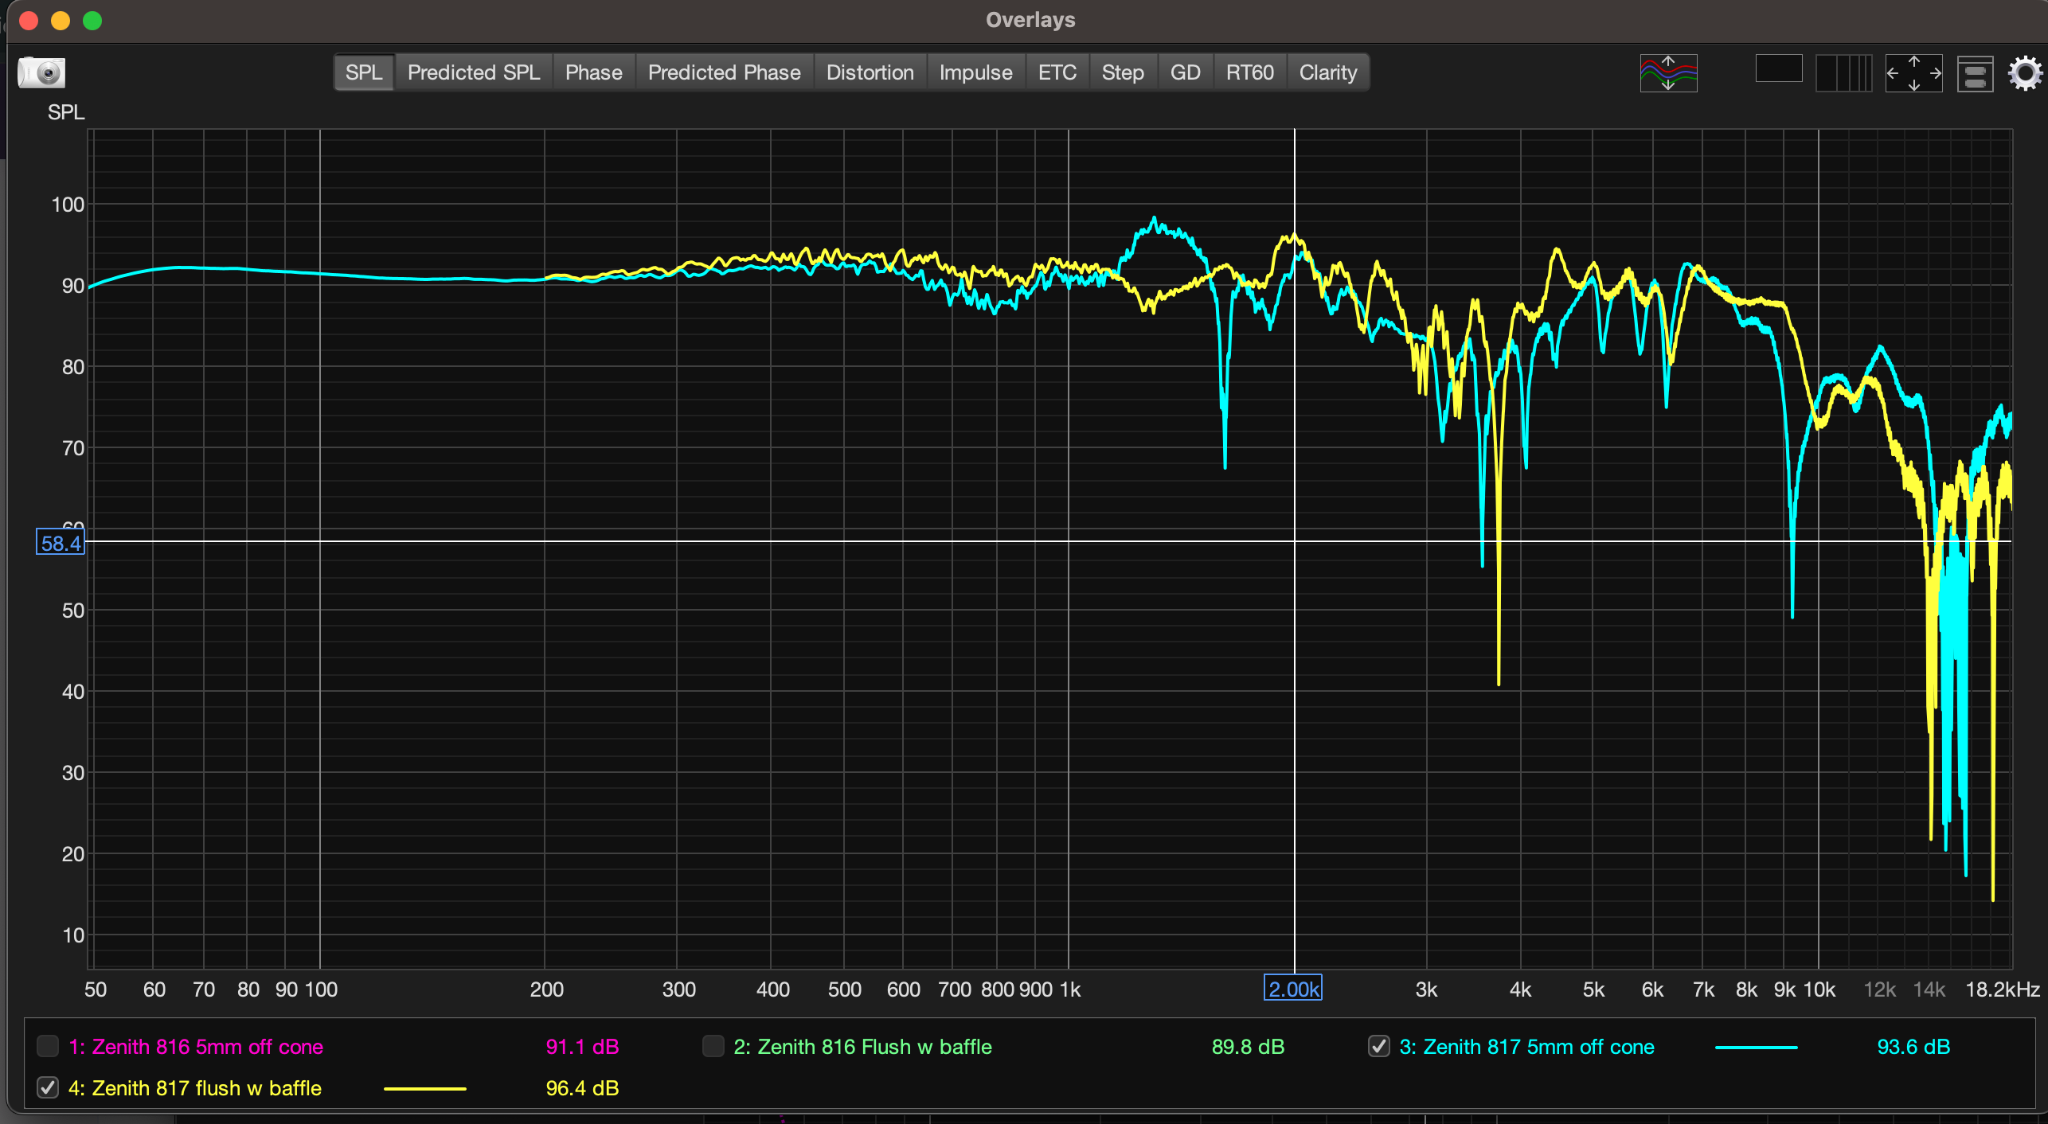Click the Overlays window title

coord(1030,20)
